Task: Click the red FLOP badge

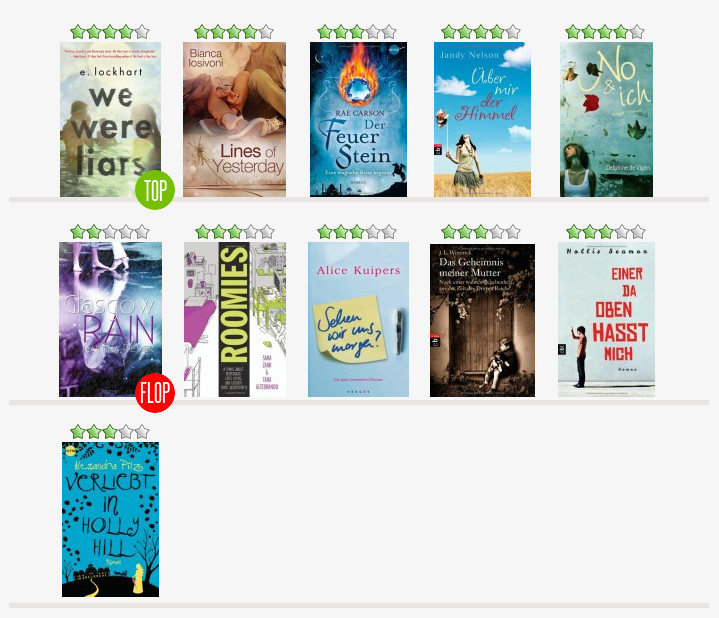Action: (x=155, y=393)
